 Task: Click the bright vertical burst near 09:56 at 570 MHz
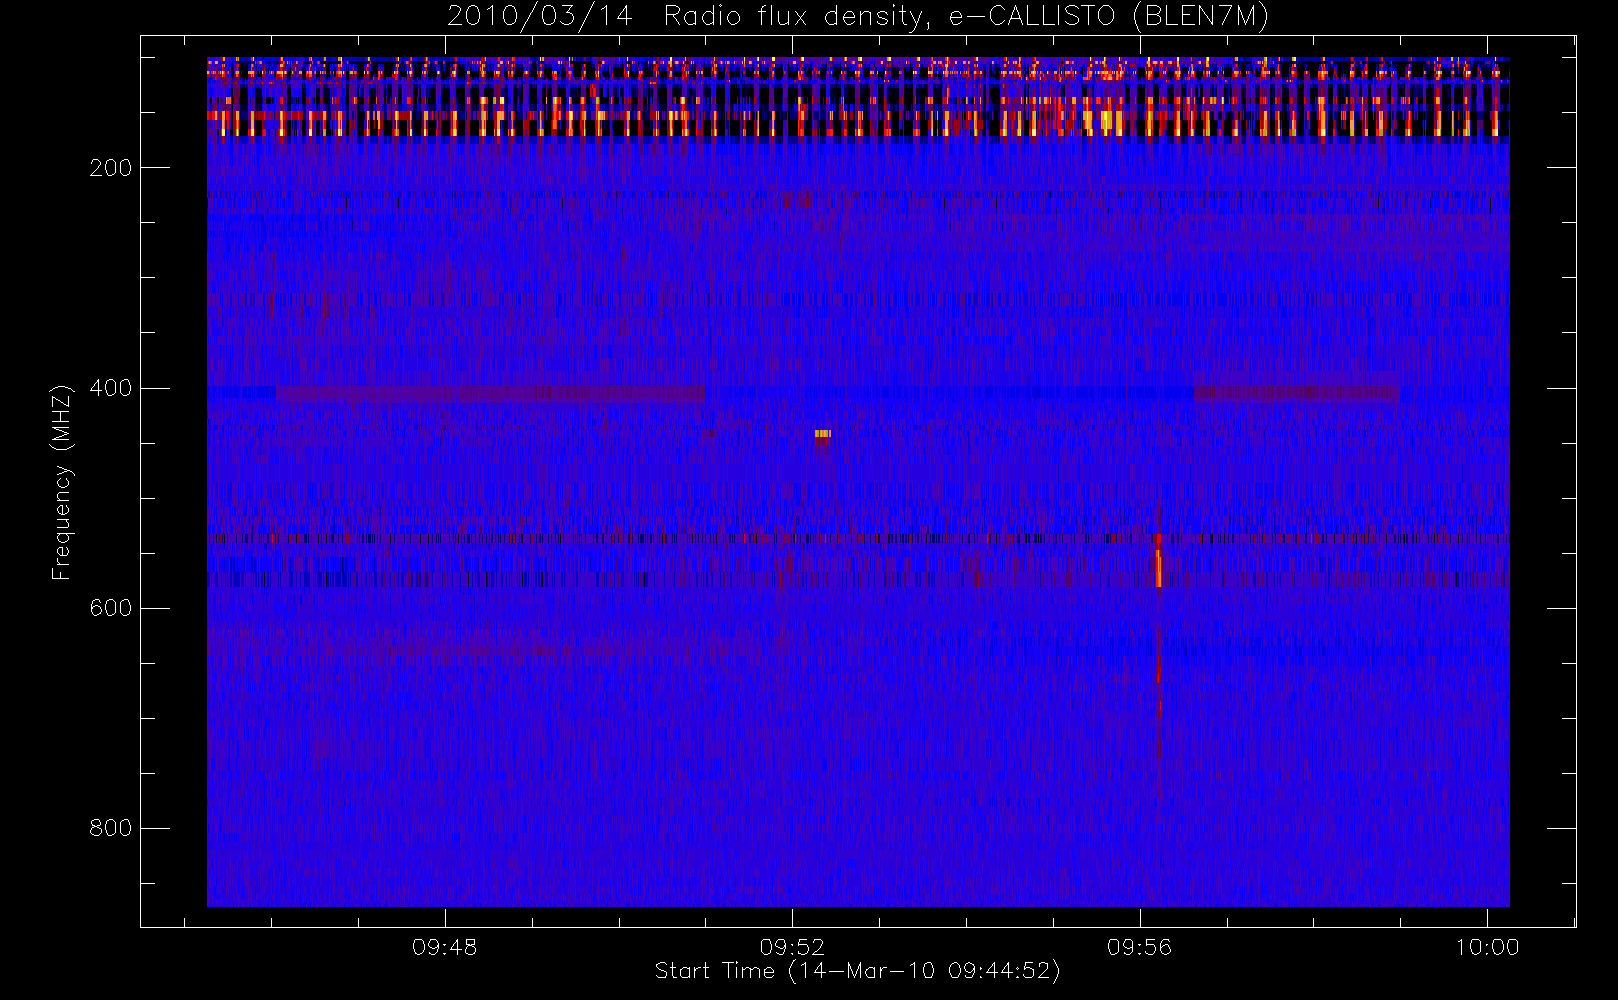(x=1159, y=567)
